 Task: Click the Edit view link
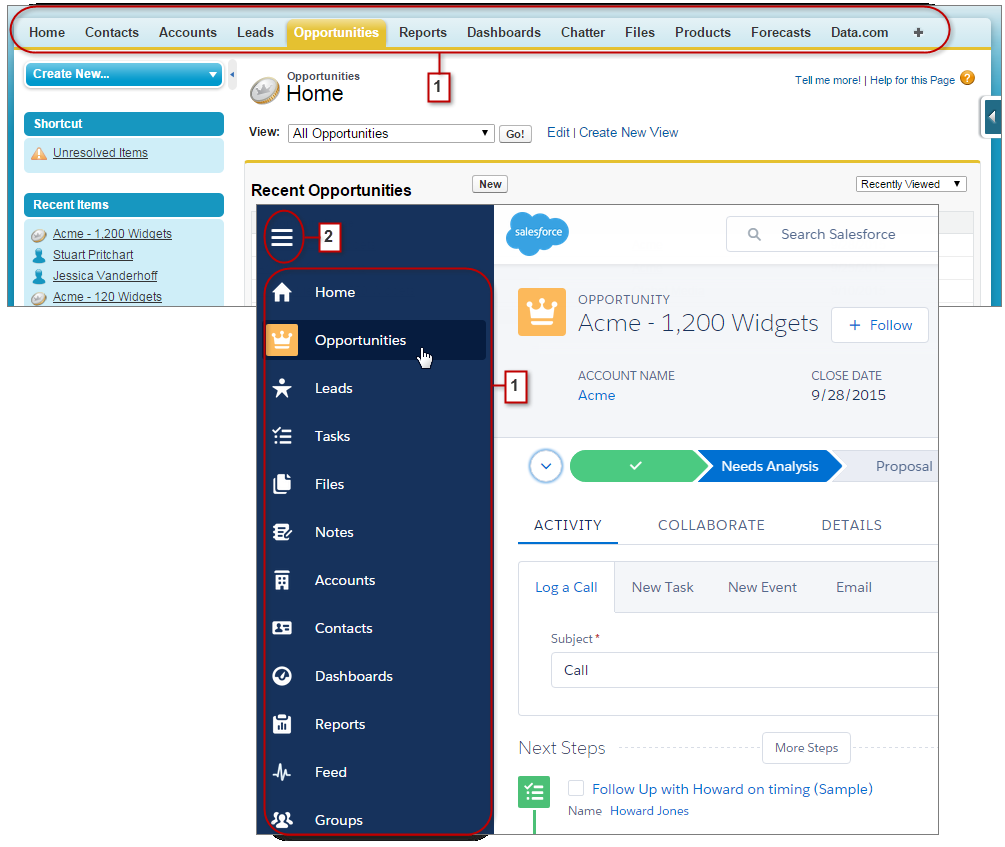pos(558,133)
